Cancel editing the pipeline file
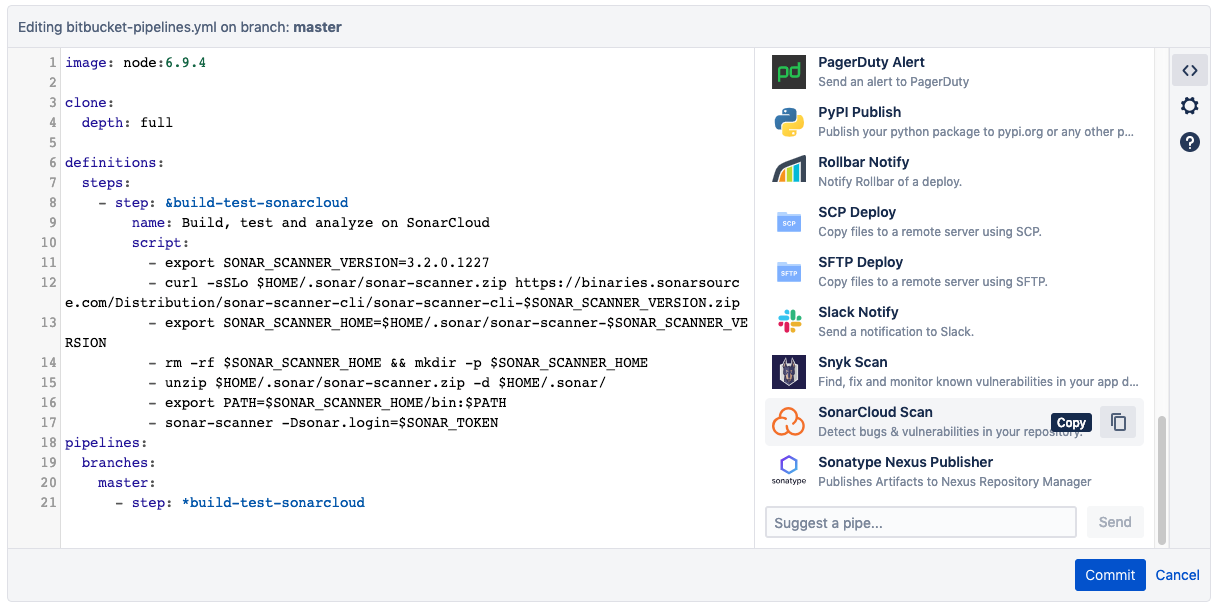The image size is (1218, 609). 1177,575
